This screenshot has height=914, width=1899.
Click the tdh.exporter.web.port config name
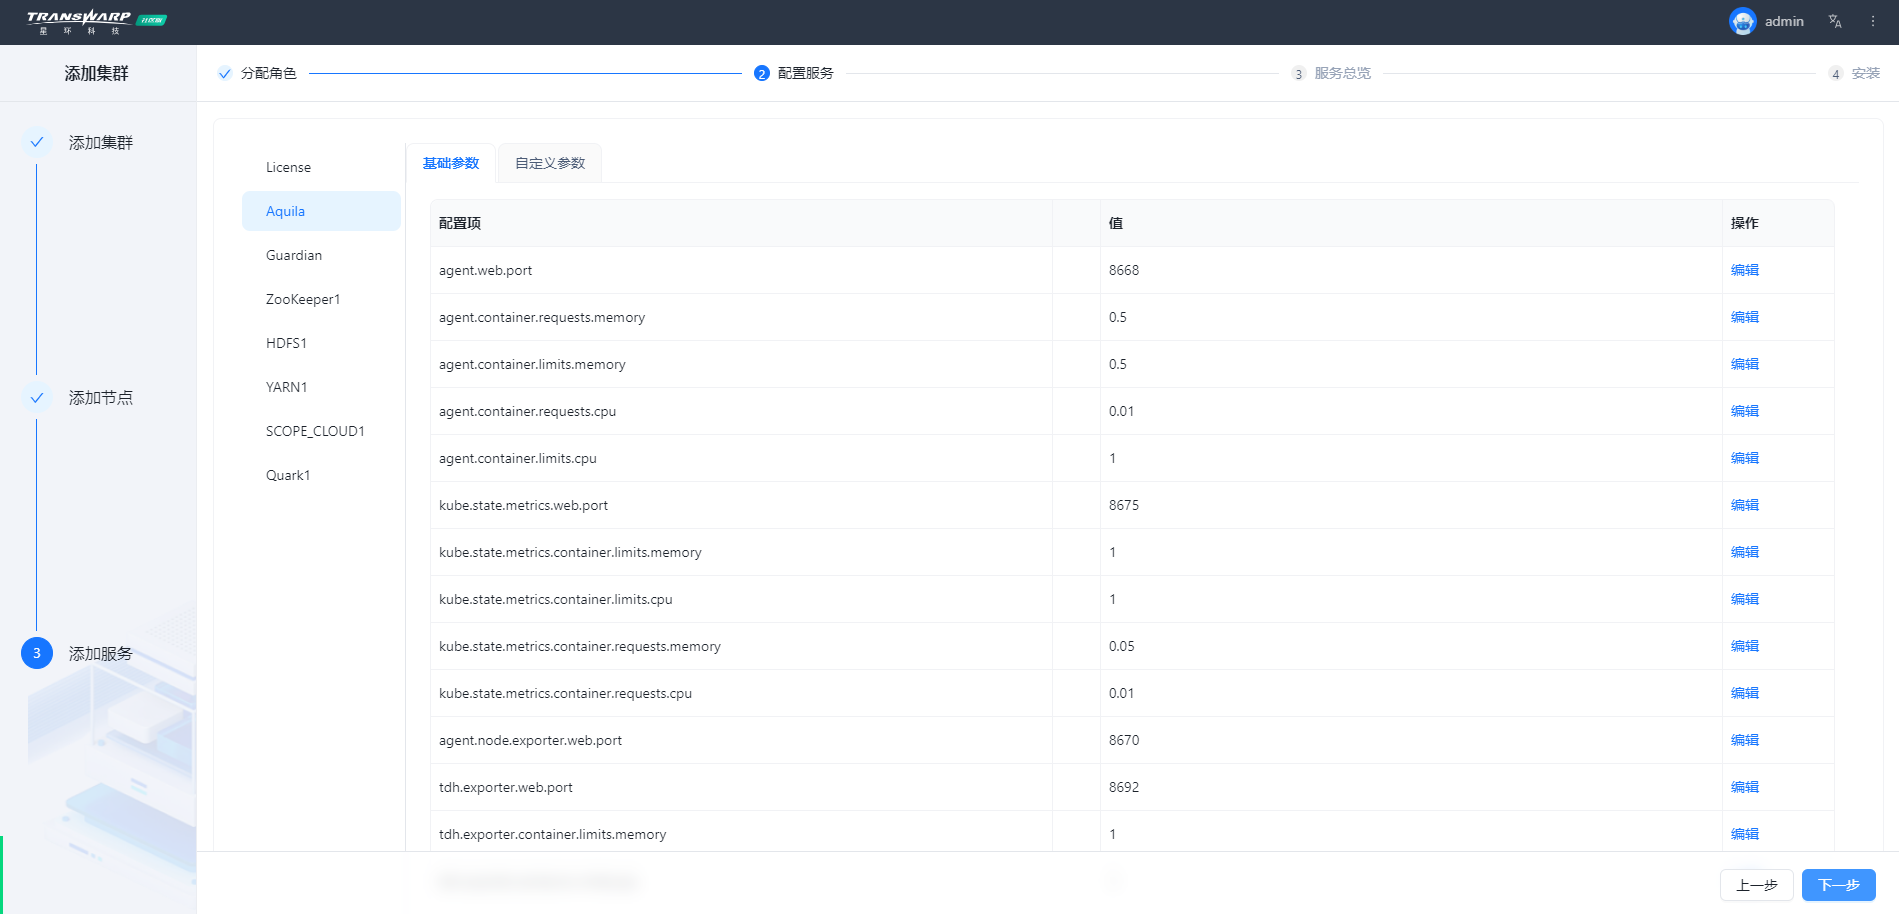pyautogui.click(x=506, y=787)
